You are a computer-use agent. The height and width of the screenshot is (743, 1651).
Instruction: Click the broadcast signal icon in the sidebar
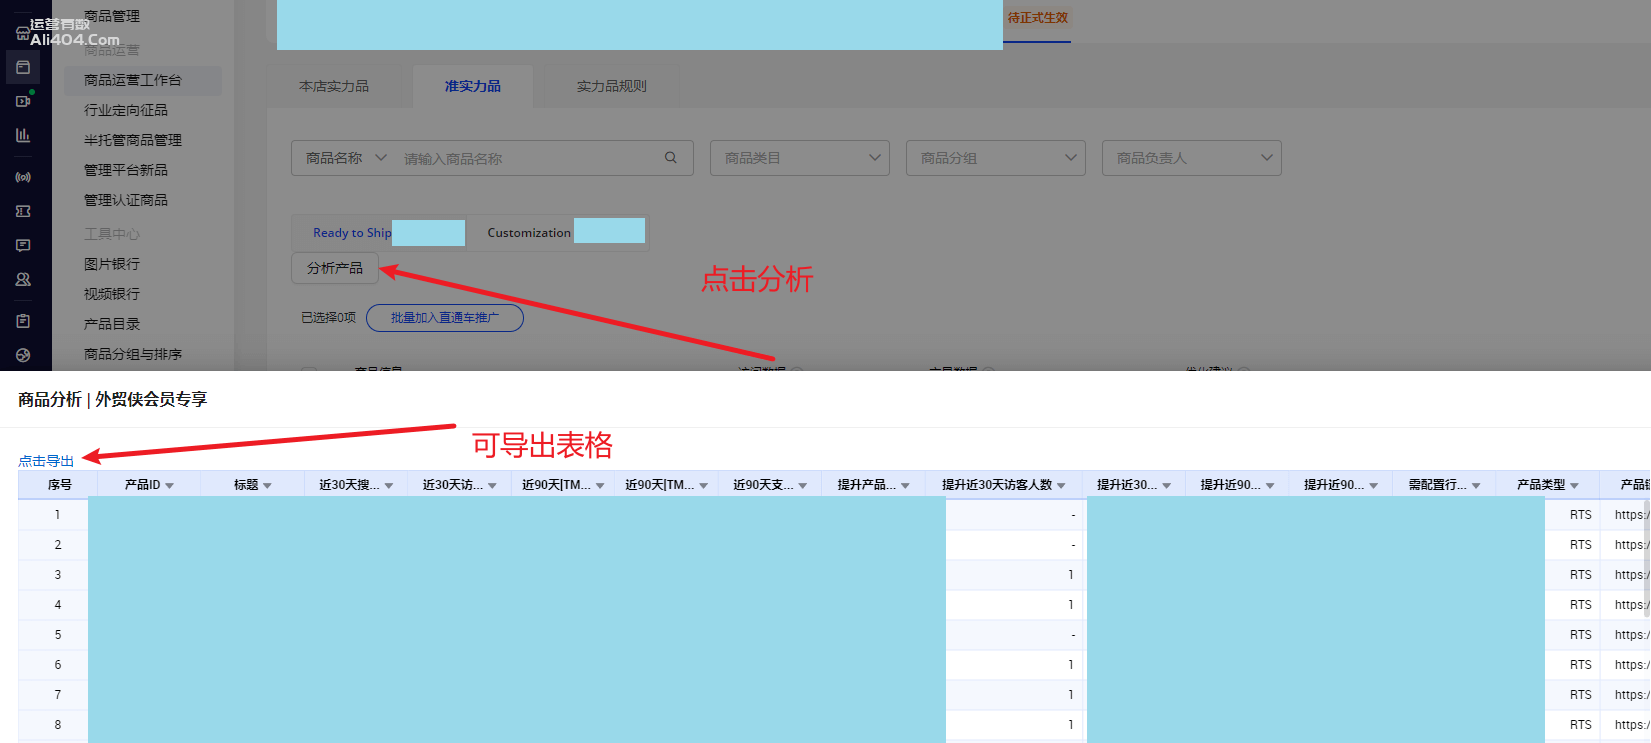pyautogui.click(x=23, y=177)
